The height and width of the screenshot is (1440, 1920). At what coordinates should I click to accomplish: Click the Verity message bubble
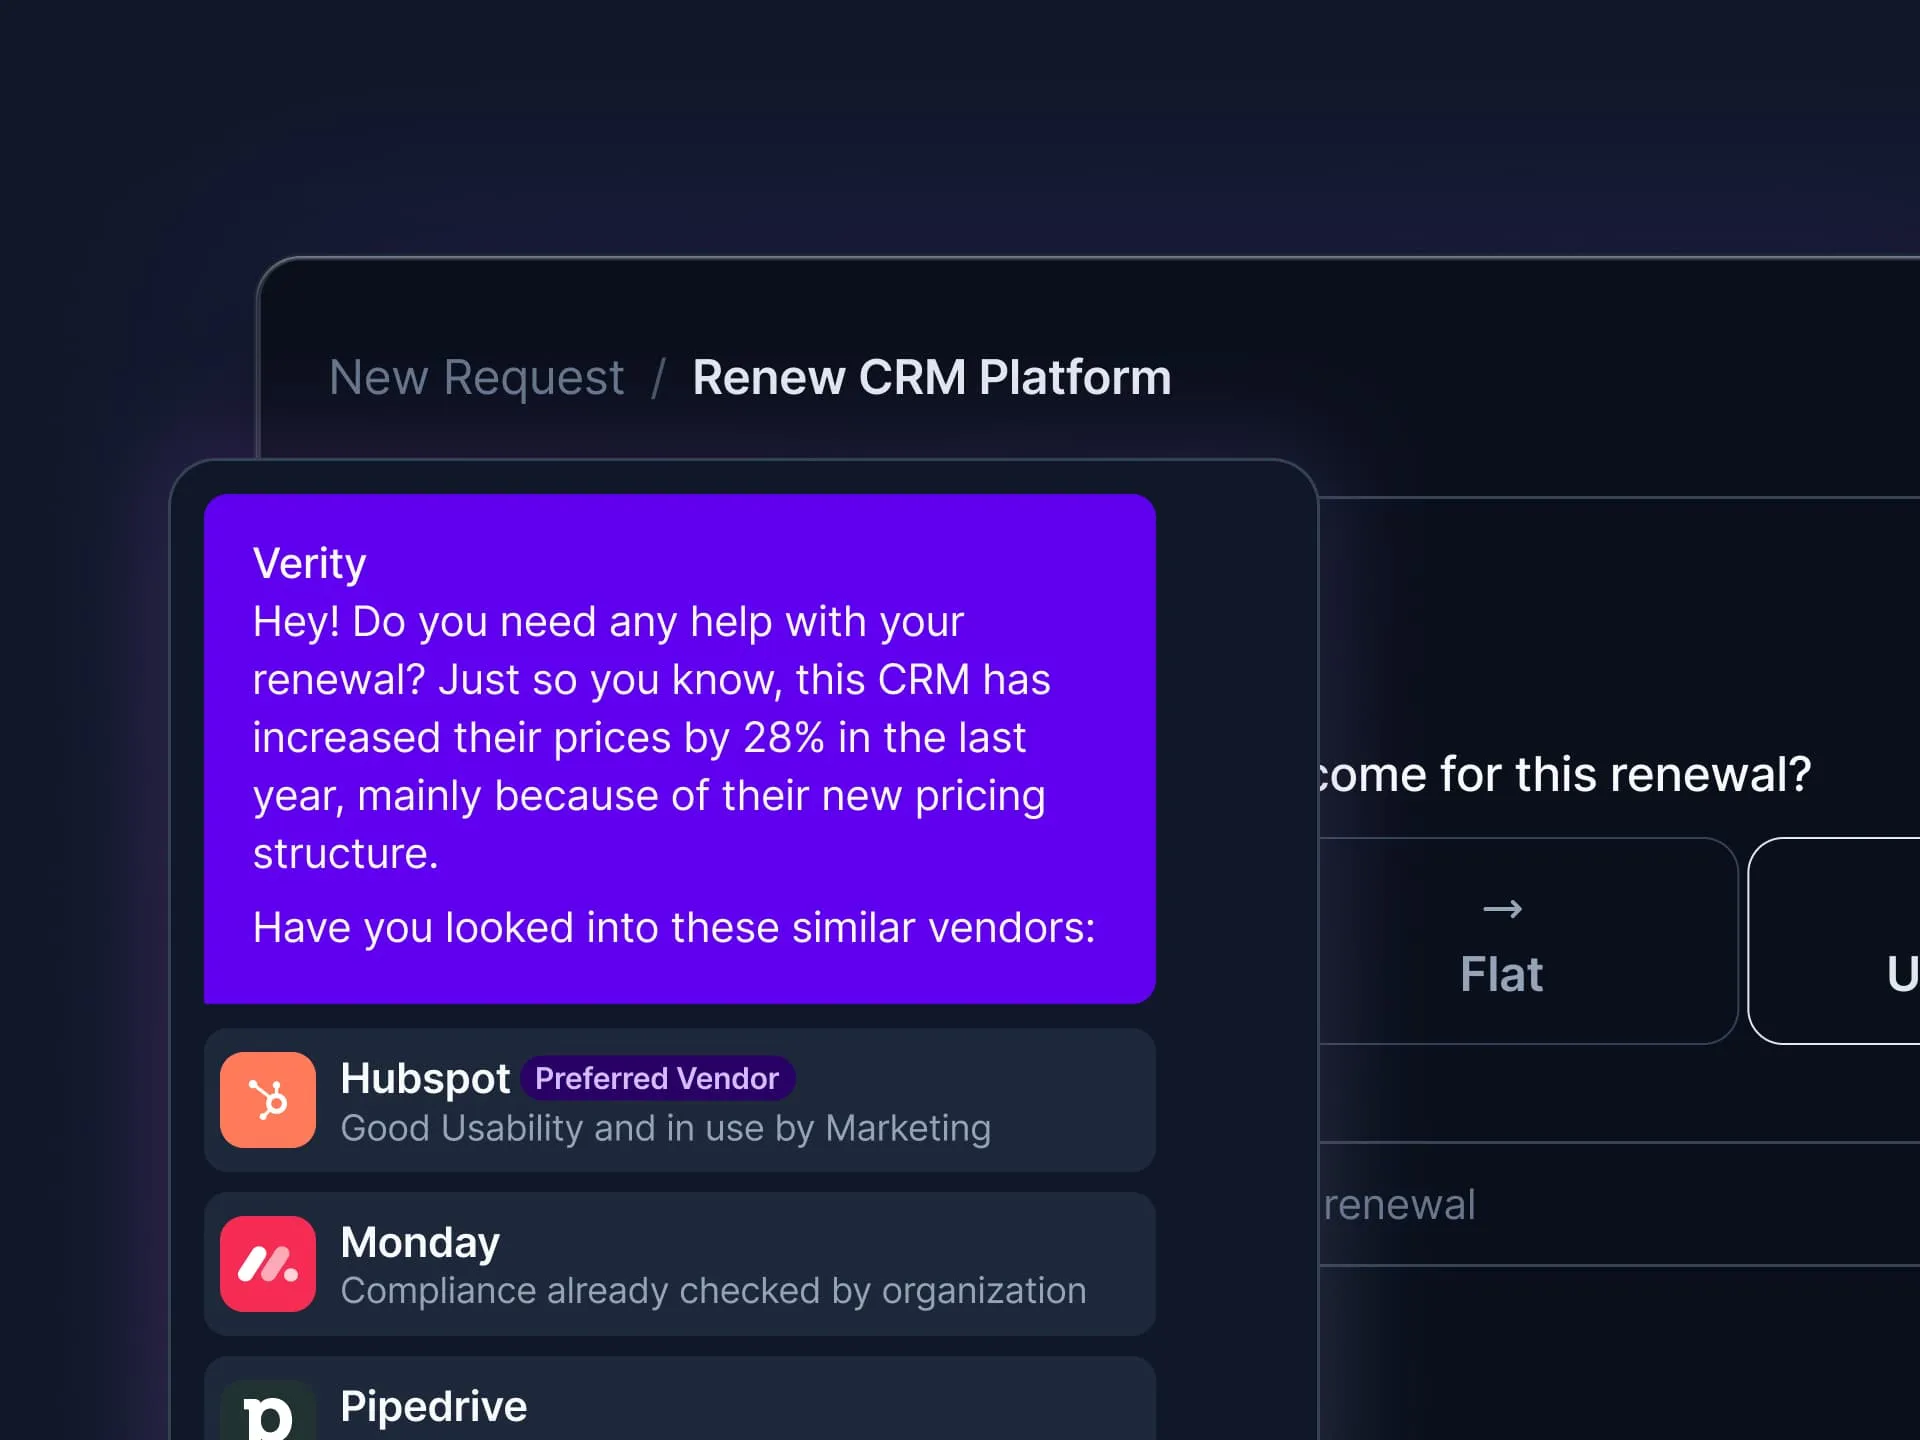pos(680,747)
